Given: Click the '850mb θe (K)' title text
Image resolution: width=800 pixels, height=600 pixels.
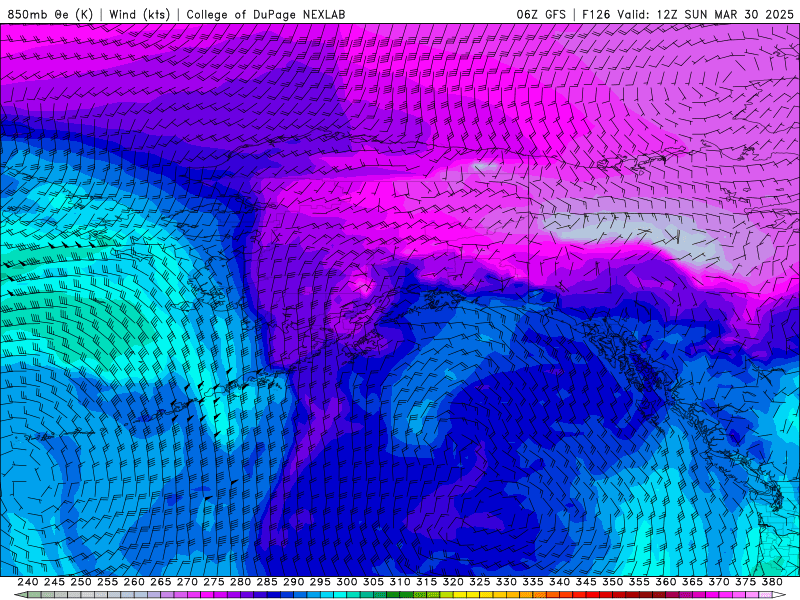Looking at the screenshot, I should point(50,14).
